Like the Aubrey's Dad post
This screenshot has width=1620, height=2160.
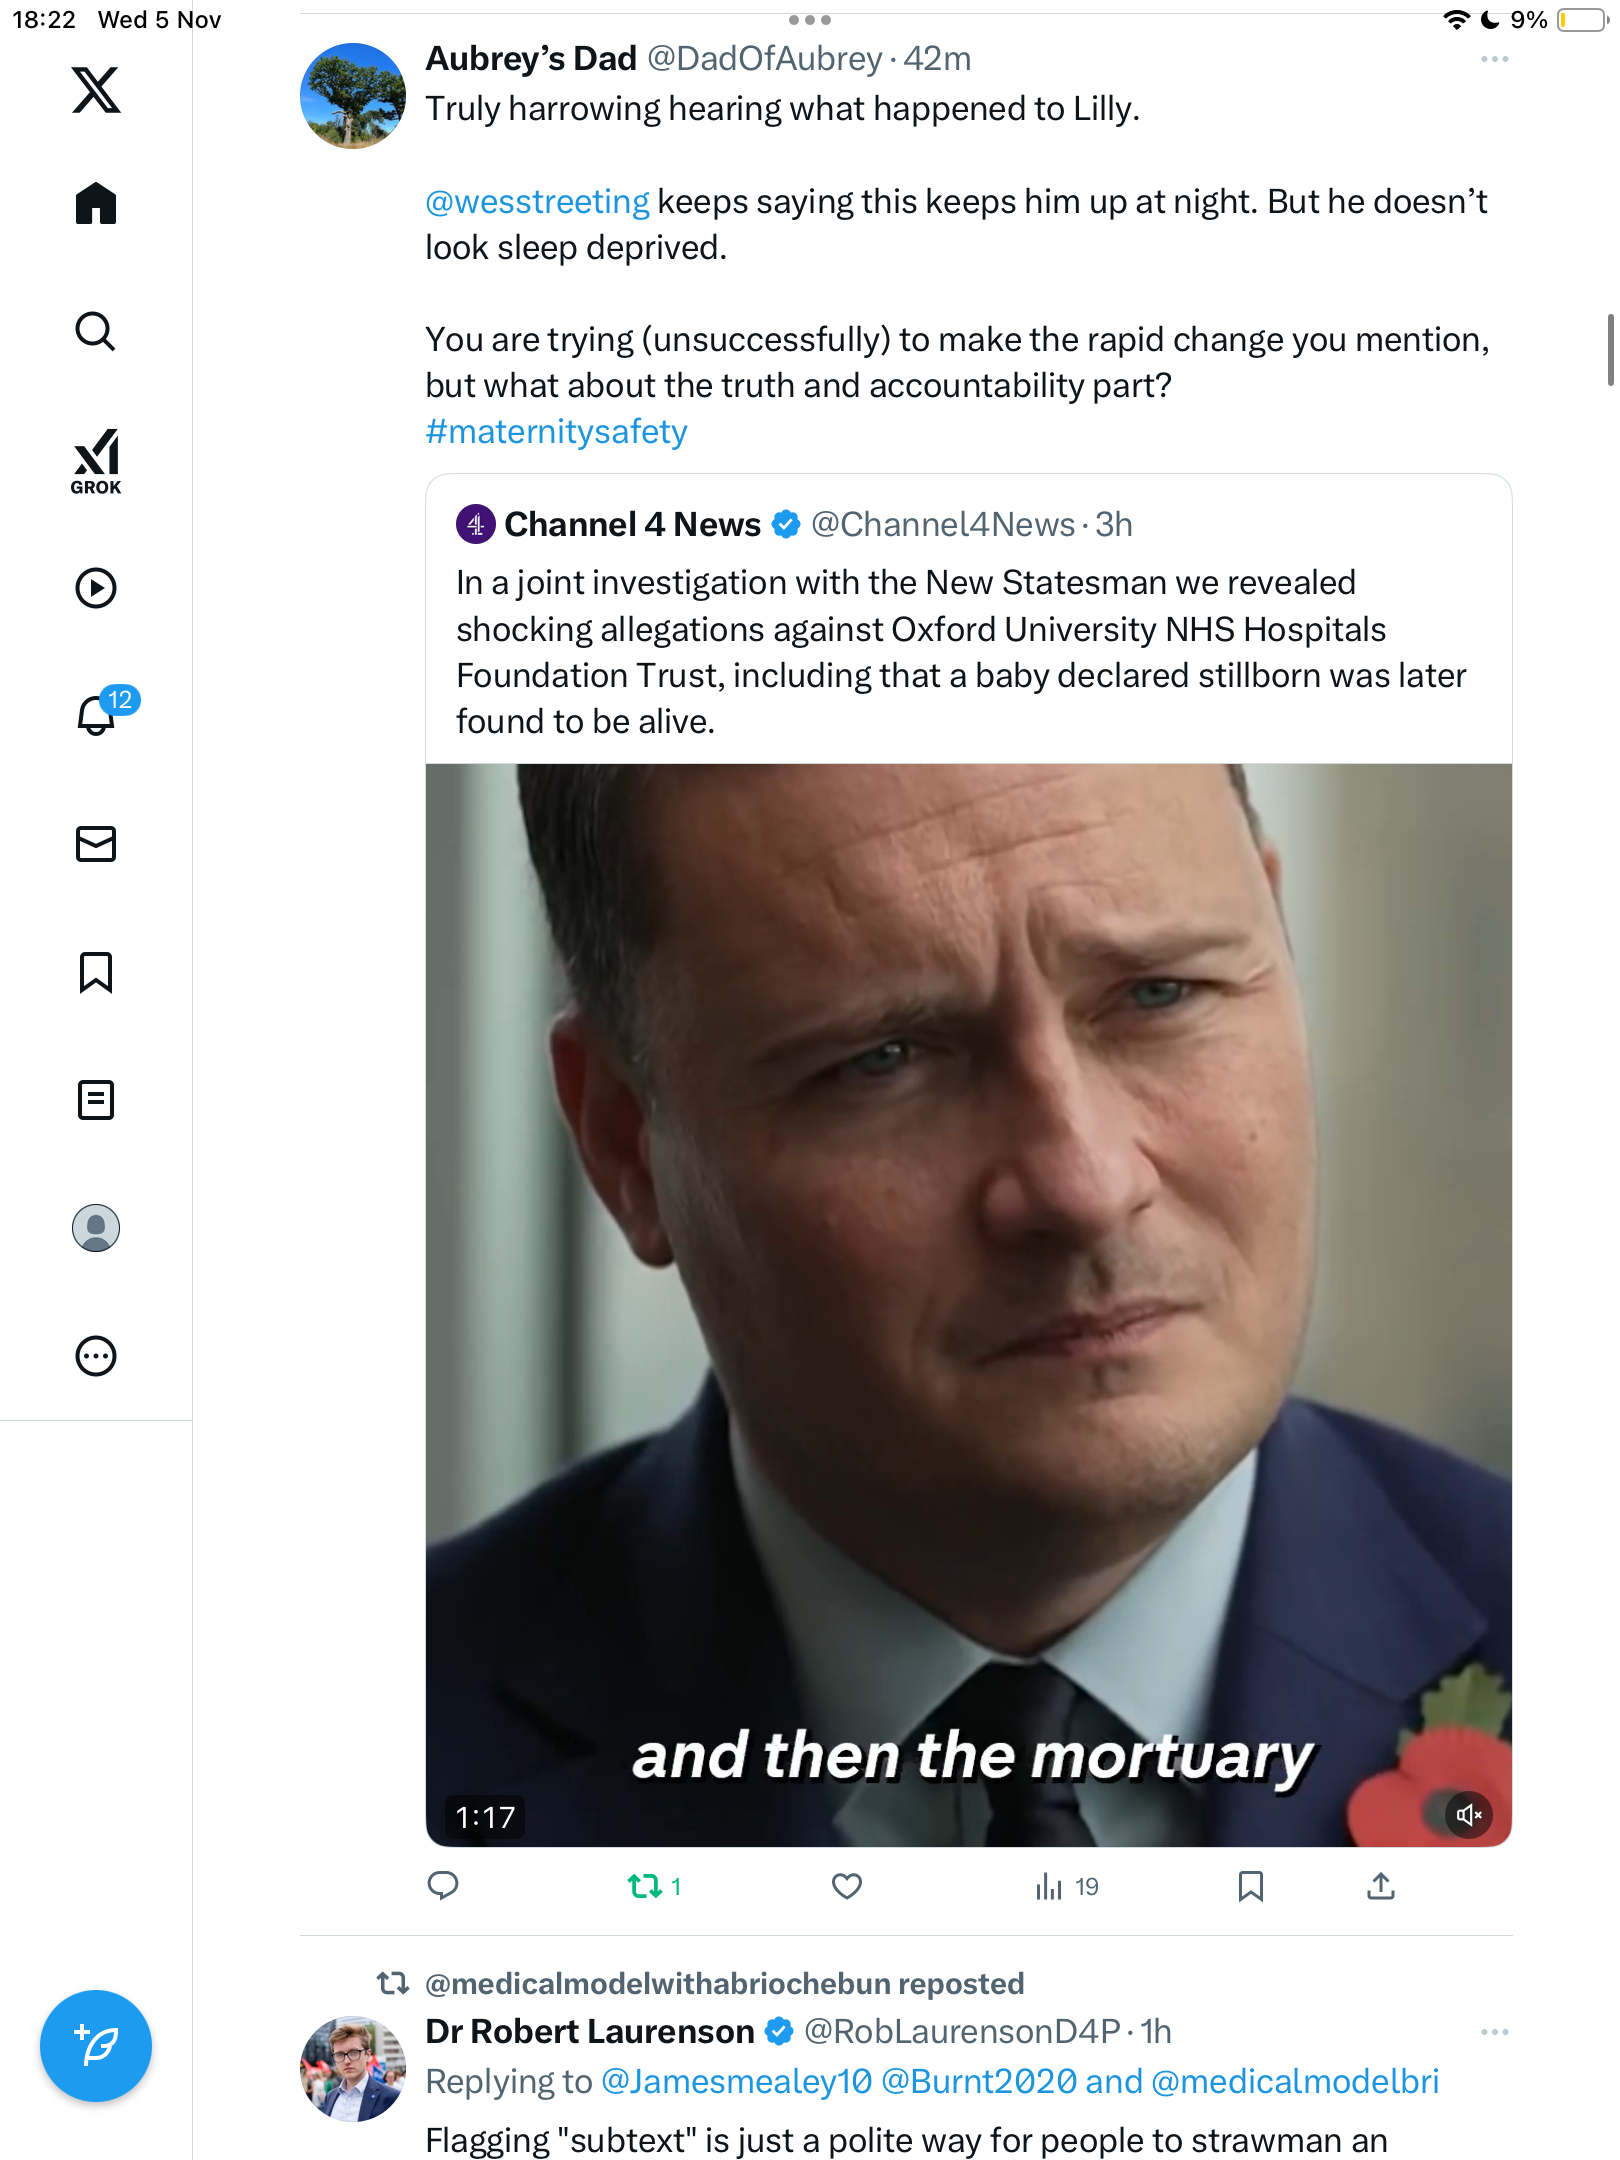(847, 1886)
